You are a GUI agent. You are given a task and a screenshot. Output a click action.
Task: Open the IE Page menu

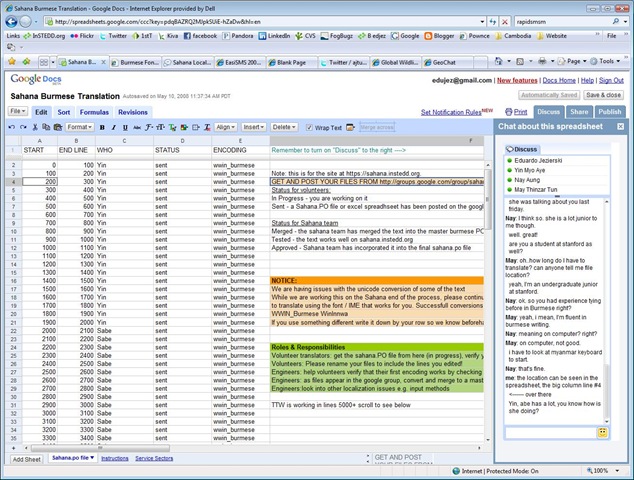(572, 61)
